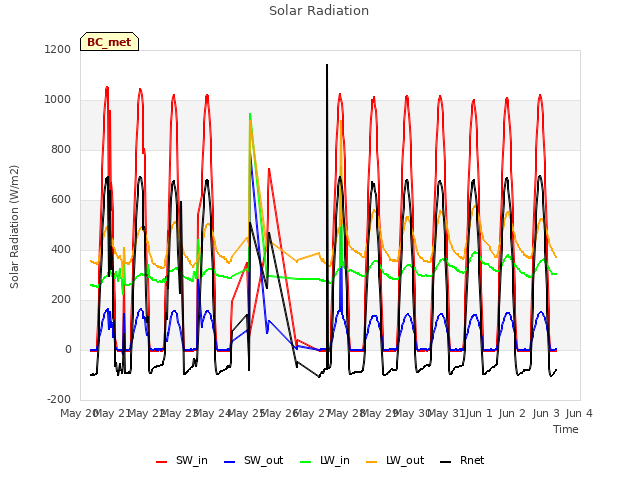Toggle the SW_out legend entry

coord(253,461)
